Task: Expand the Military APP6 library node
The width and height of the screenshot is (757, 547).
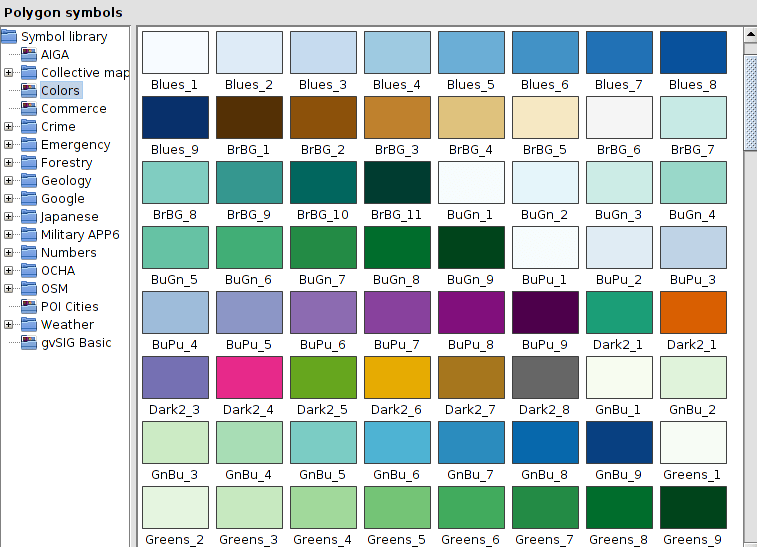Action: pyautogui.click(x=9, y=235)
